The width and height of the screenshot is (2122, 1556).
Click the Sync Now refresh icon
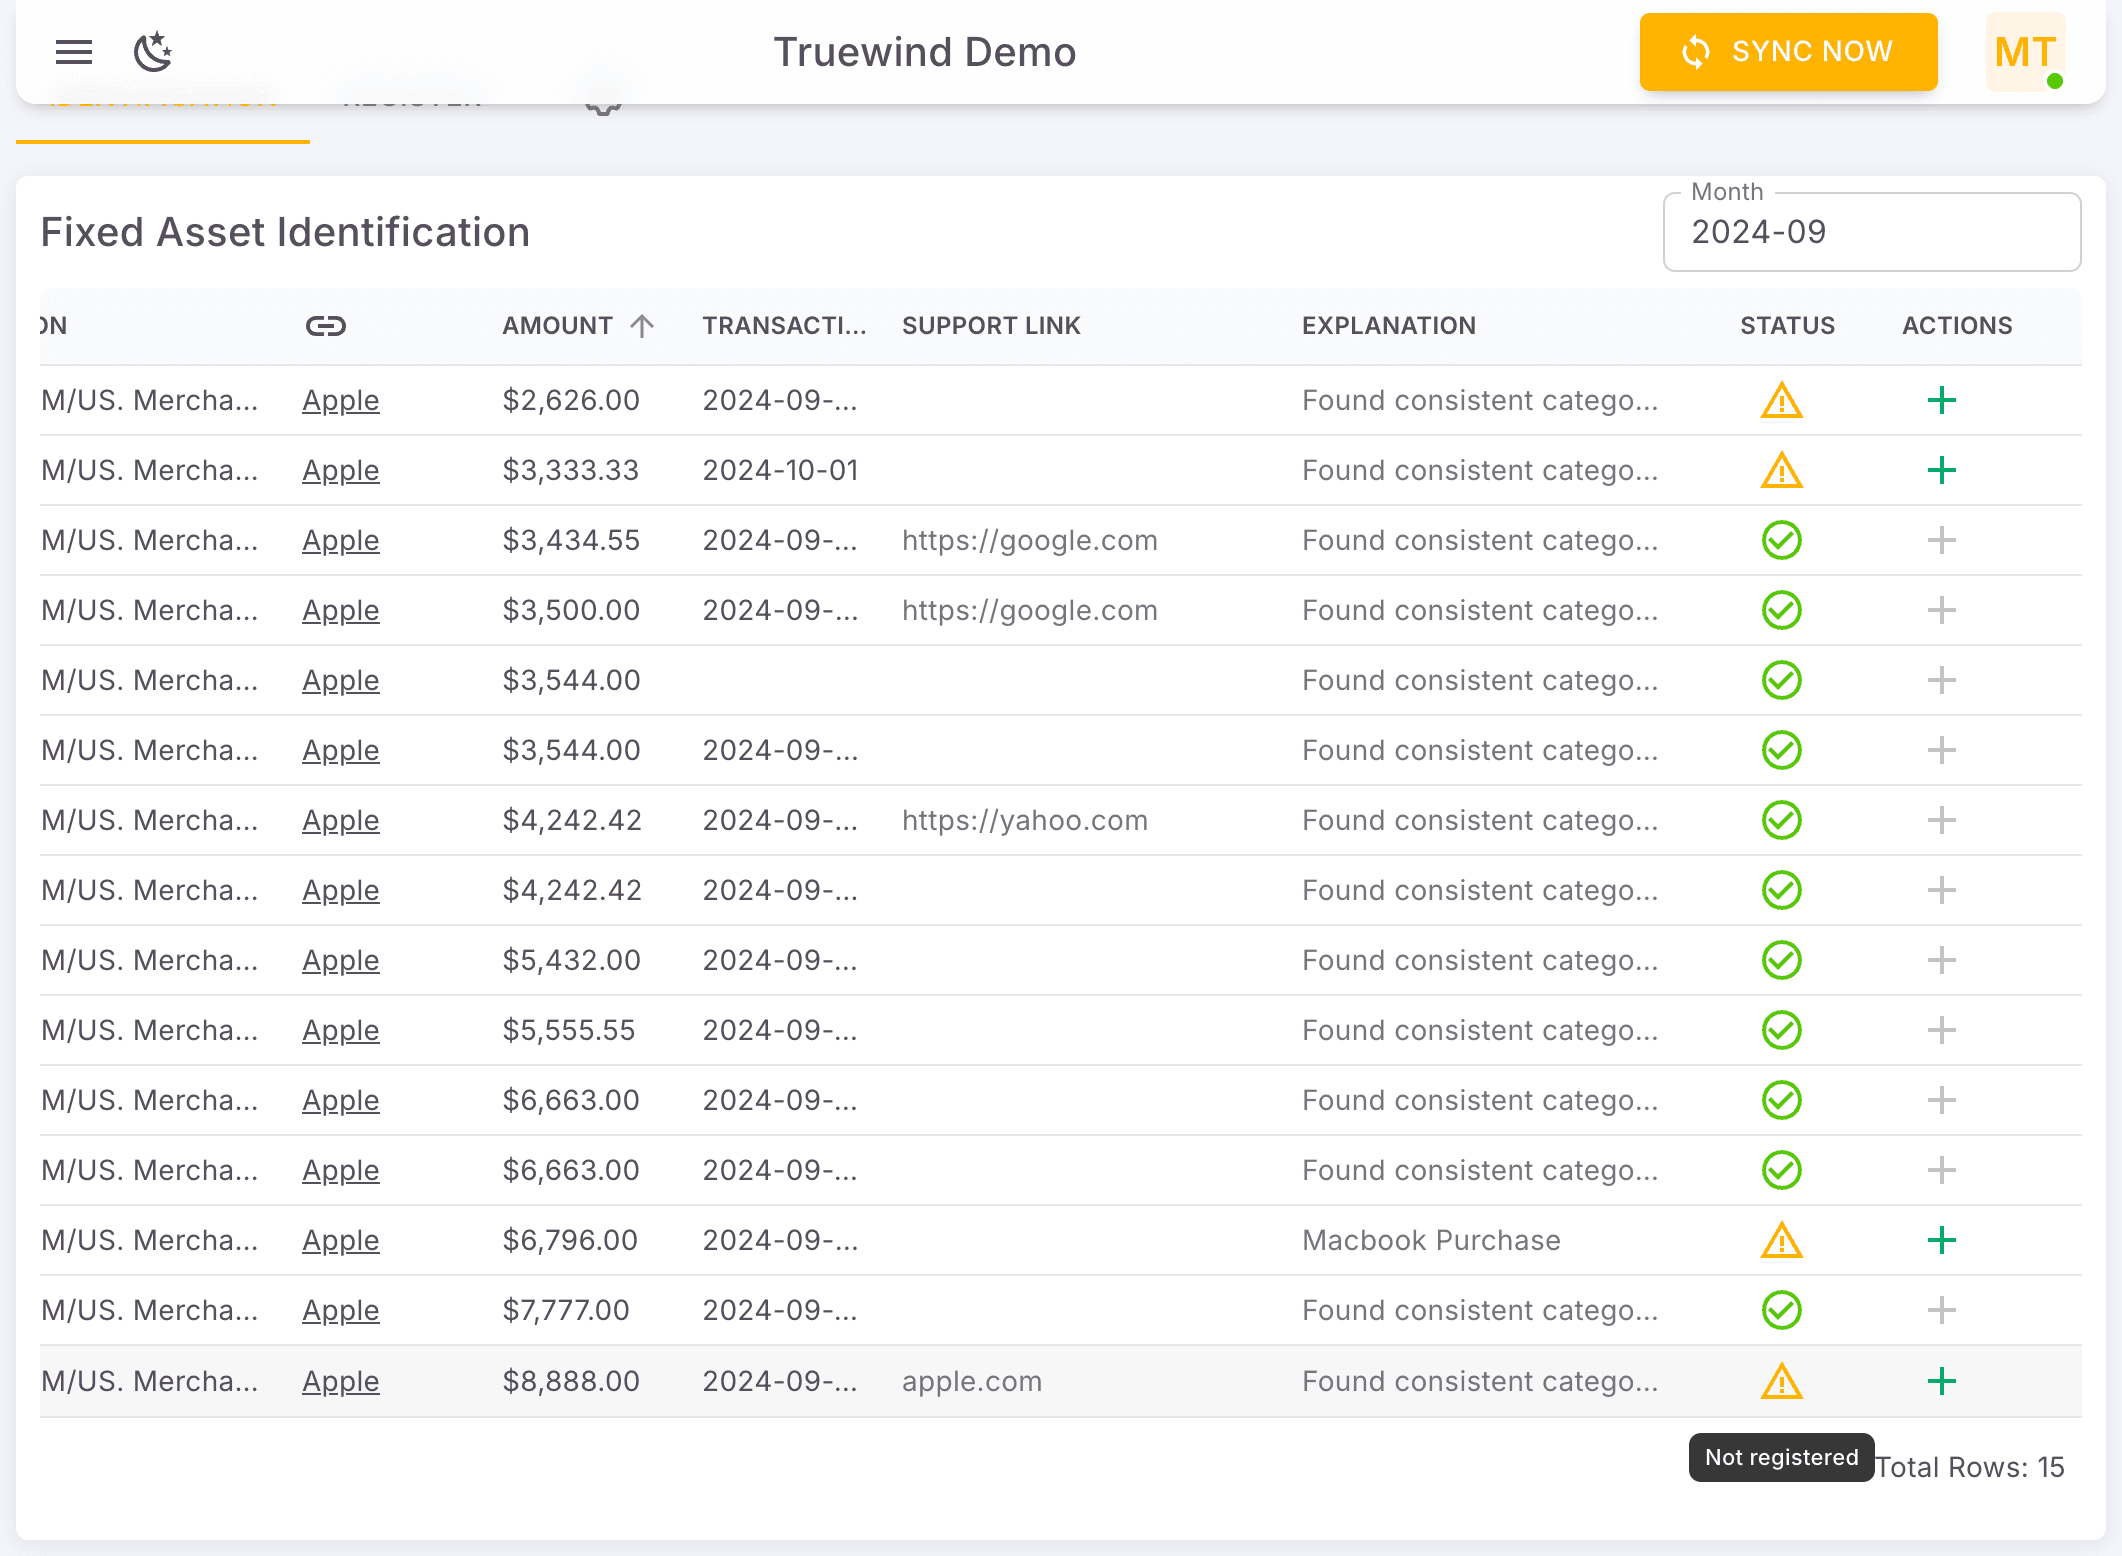1696,51
